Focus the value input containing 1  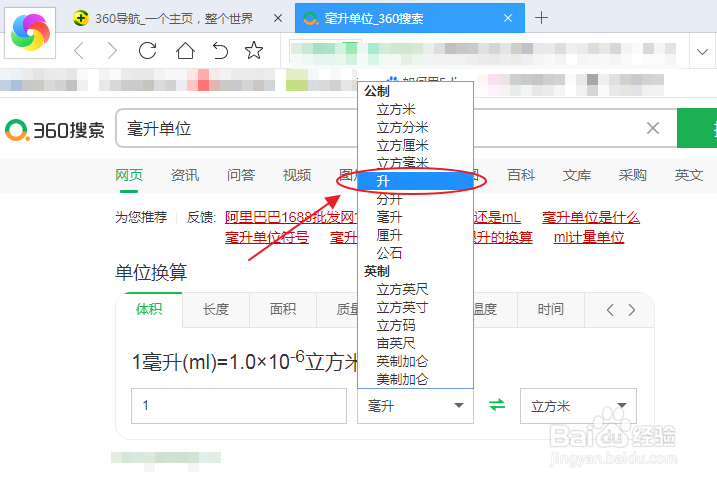pos(239,406)
